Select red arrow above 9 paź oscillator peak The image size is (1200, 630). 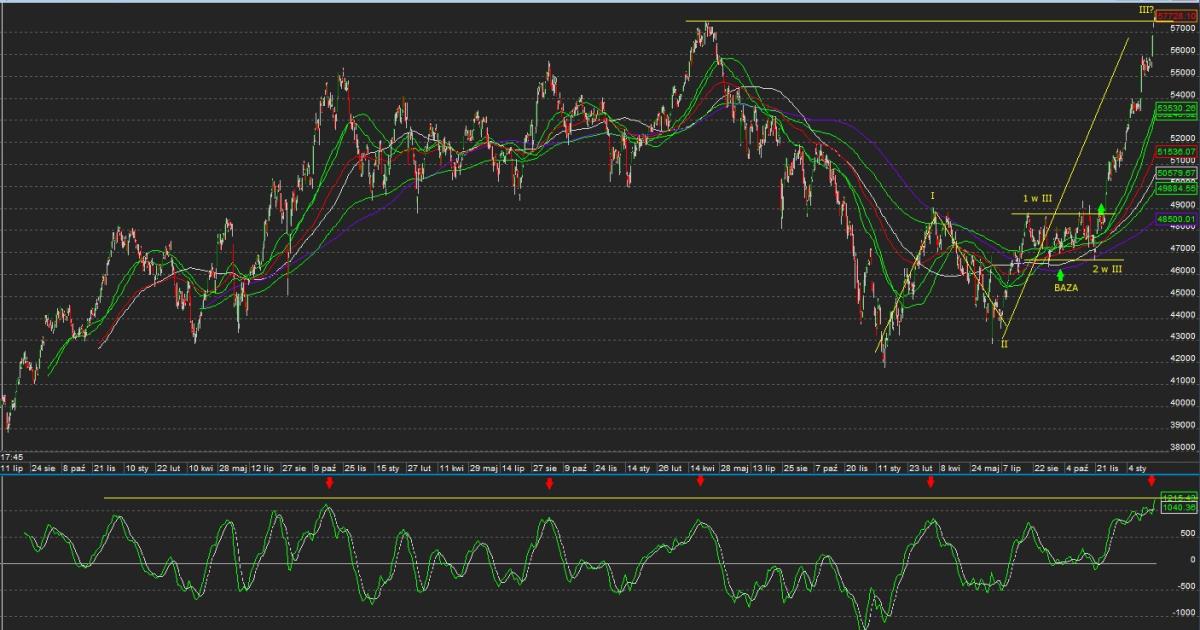pos(329,483)
